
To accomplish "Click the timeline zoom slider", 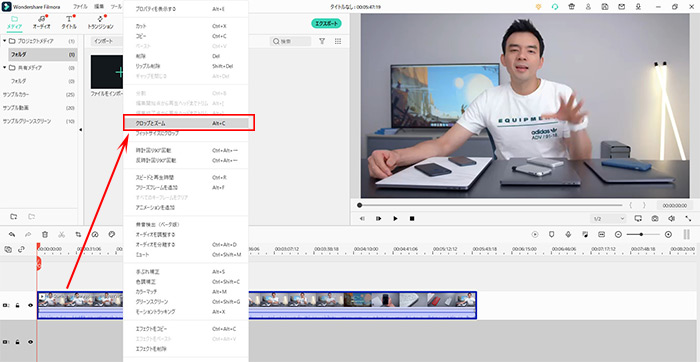I will pos(643,234).
